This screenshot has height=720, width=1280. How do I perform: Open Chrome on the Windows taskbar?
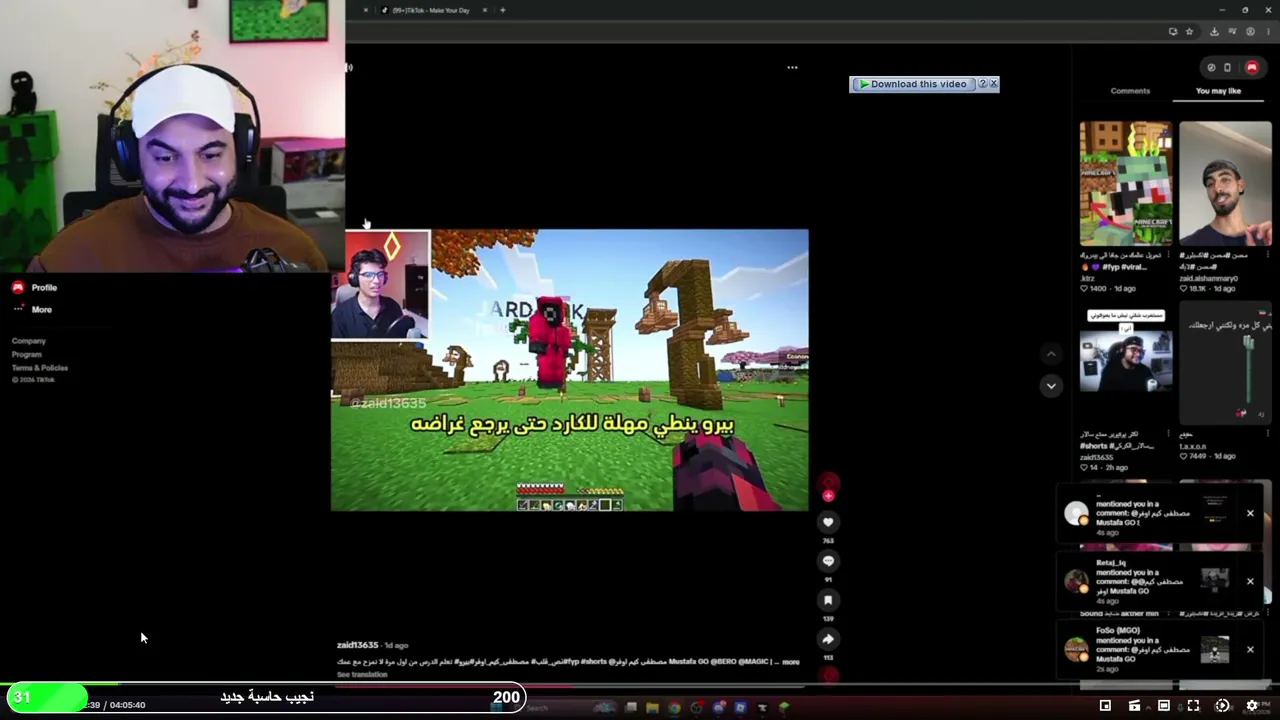coord(675,708)
